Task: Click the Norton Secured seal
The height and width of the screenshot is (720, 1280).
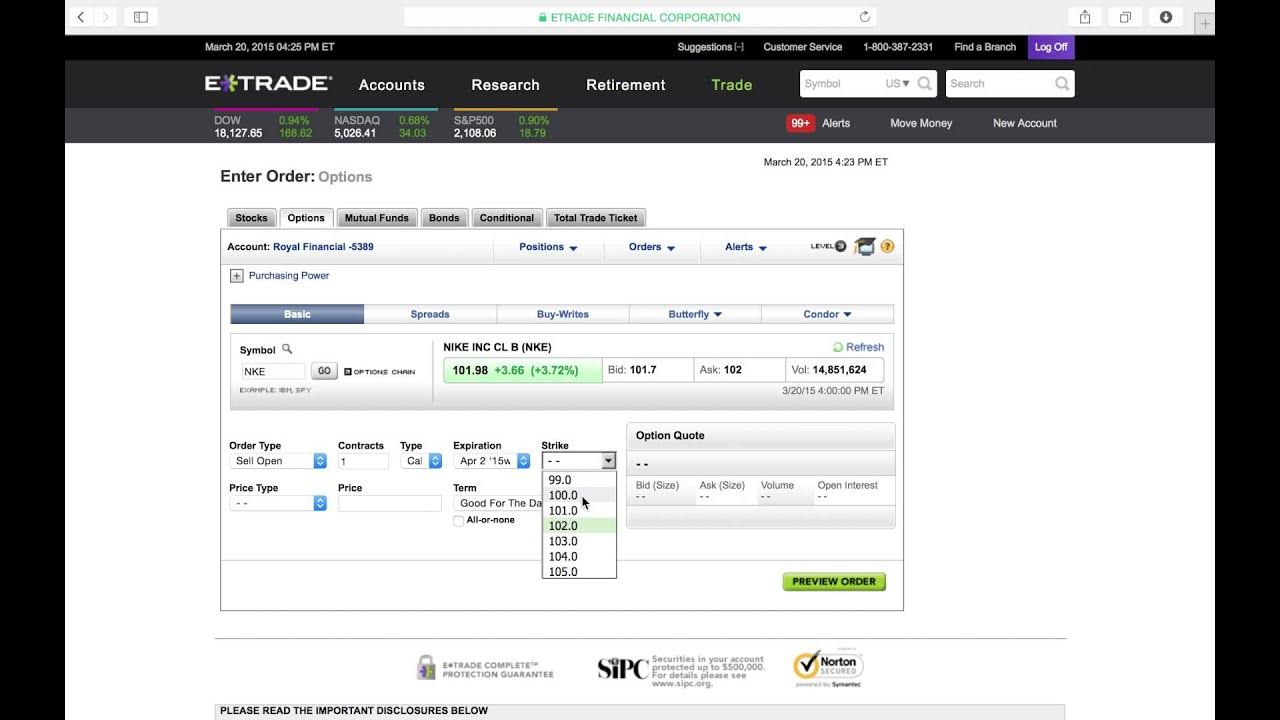Action: pos(829,667)
